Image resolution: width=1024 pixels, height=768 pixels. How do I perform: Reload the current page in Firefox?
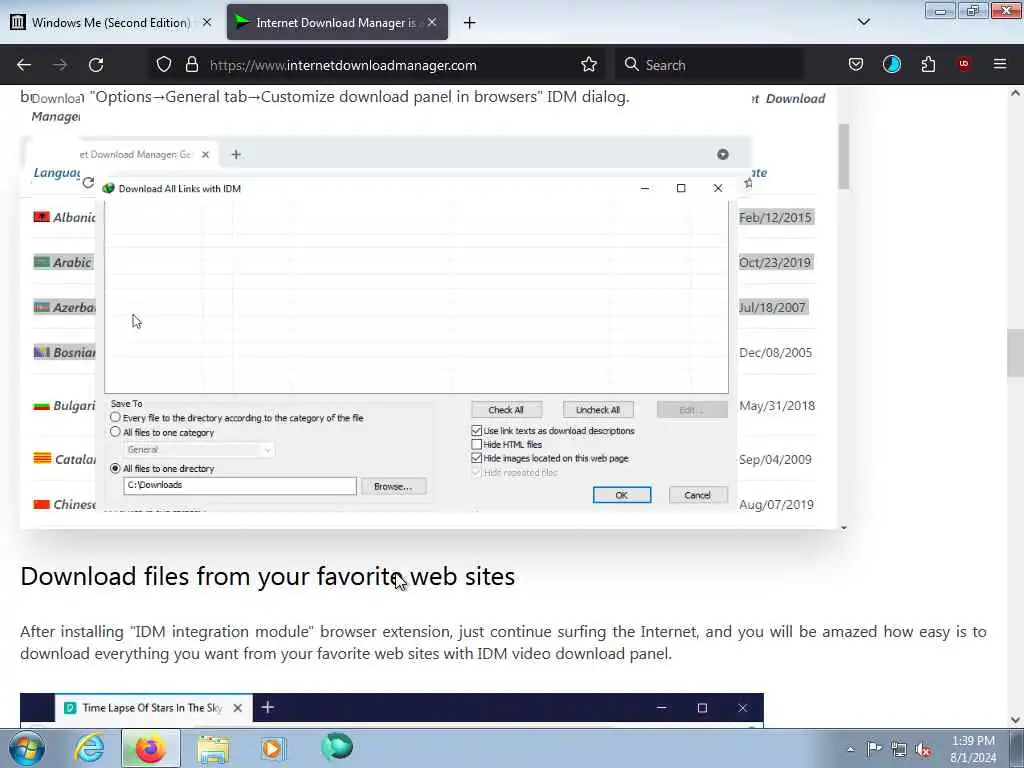pos(96,65)
